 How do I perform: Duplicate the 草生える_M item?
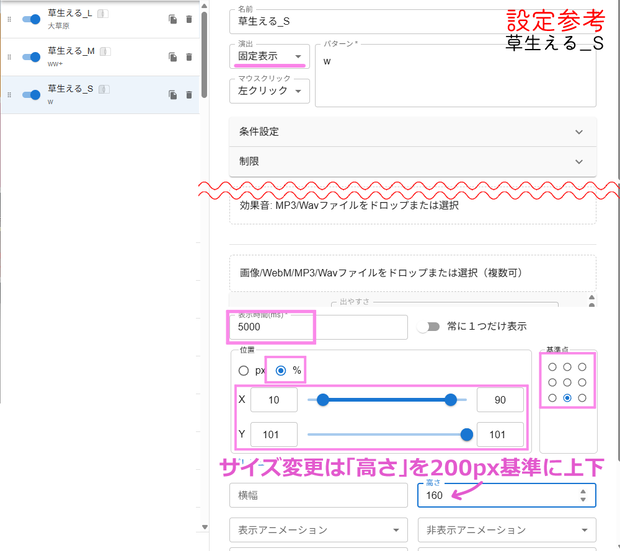click(x=173, y=57)
